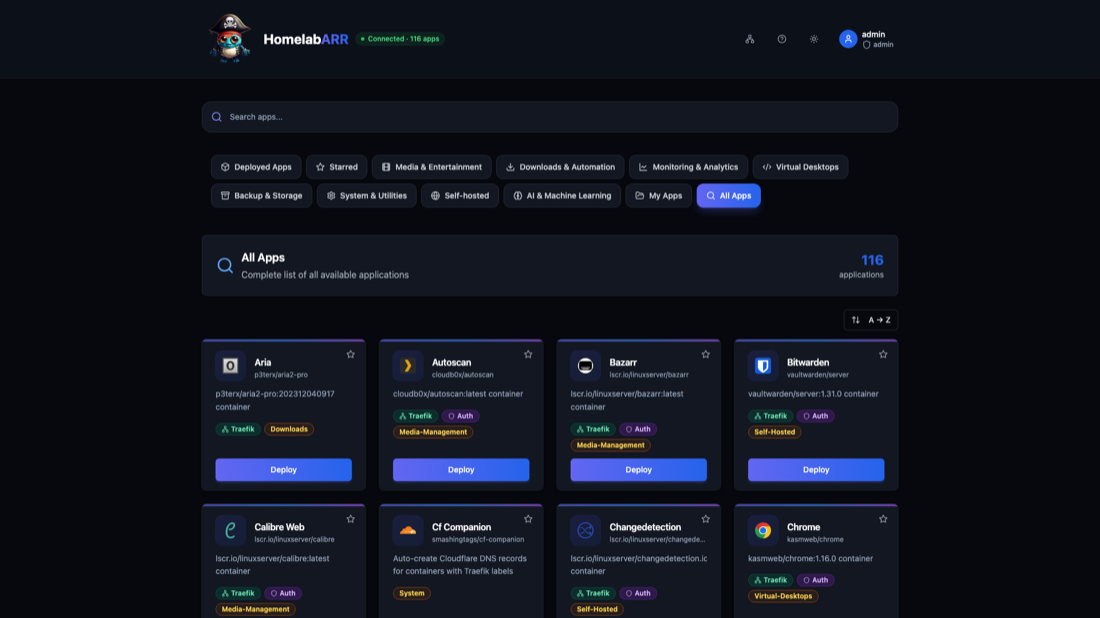Select the System & Utilities category

coord(367,196)
